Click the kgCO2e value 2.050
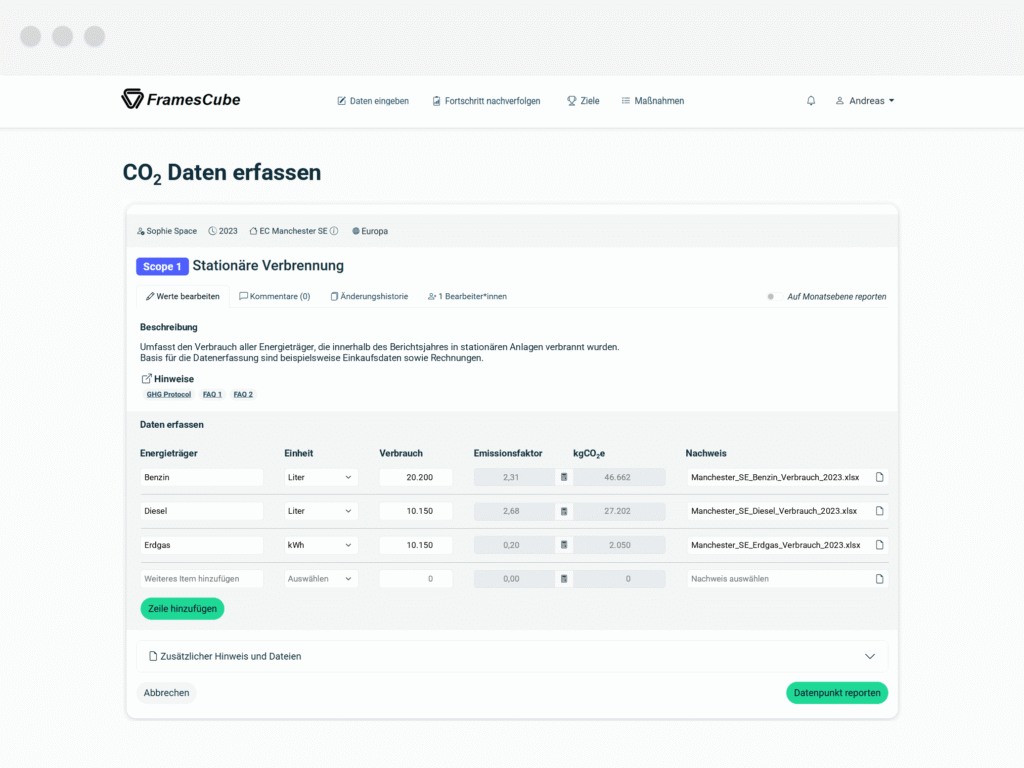The height and width of the screenshot is (768, 1024). [x=619, y=545]
